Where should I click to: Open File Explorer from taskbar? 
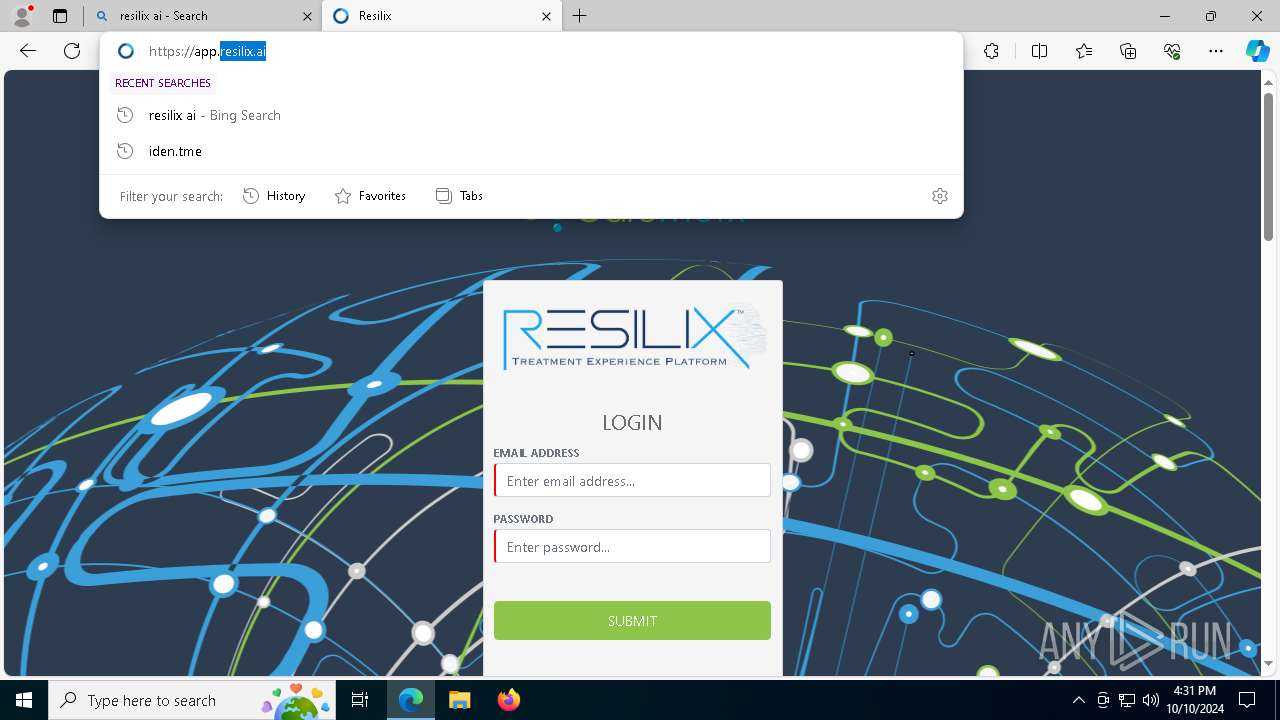pyautogui.click(x=459, y=700)
